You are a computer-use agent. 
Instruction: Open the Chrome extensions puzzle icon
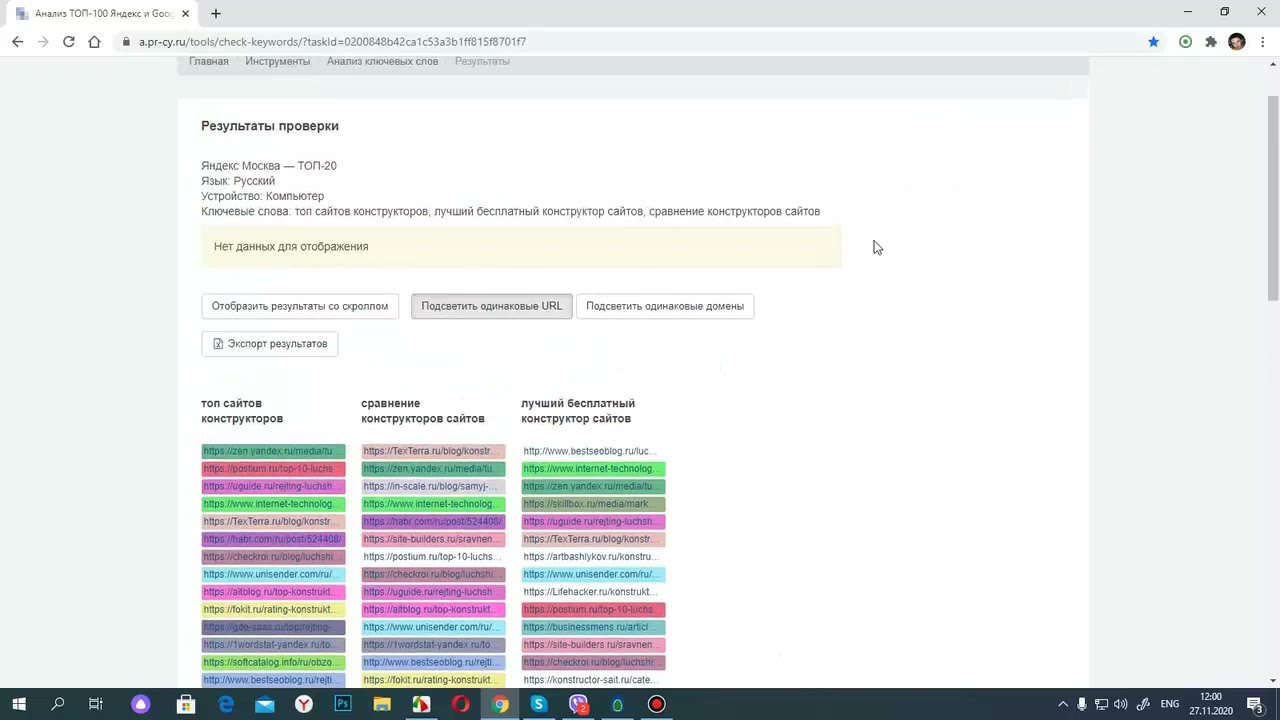[1211, 42]
